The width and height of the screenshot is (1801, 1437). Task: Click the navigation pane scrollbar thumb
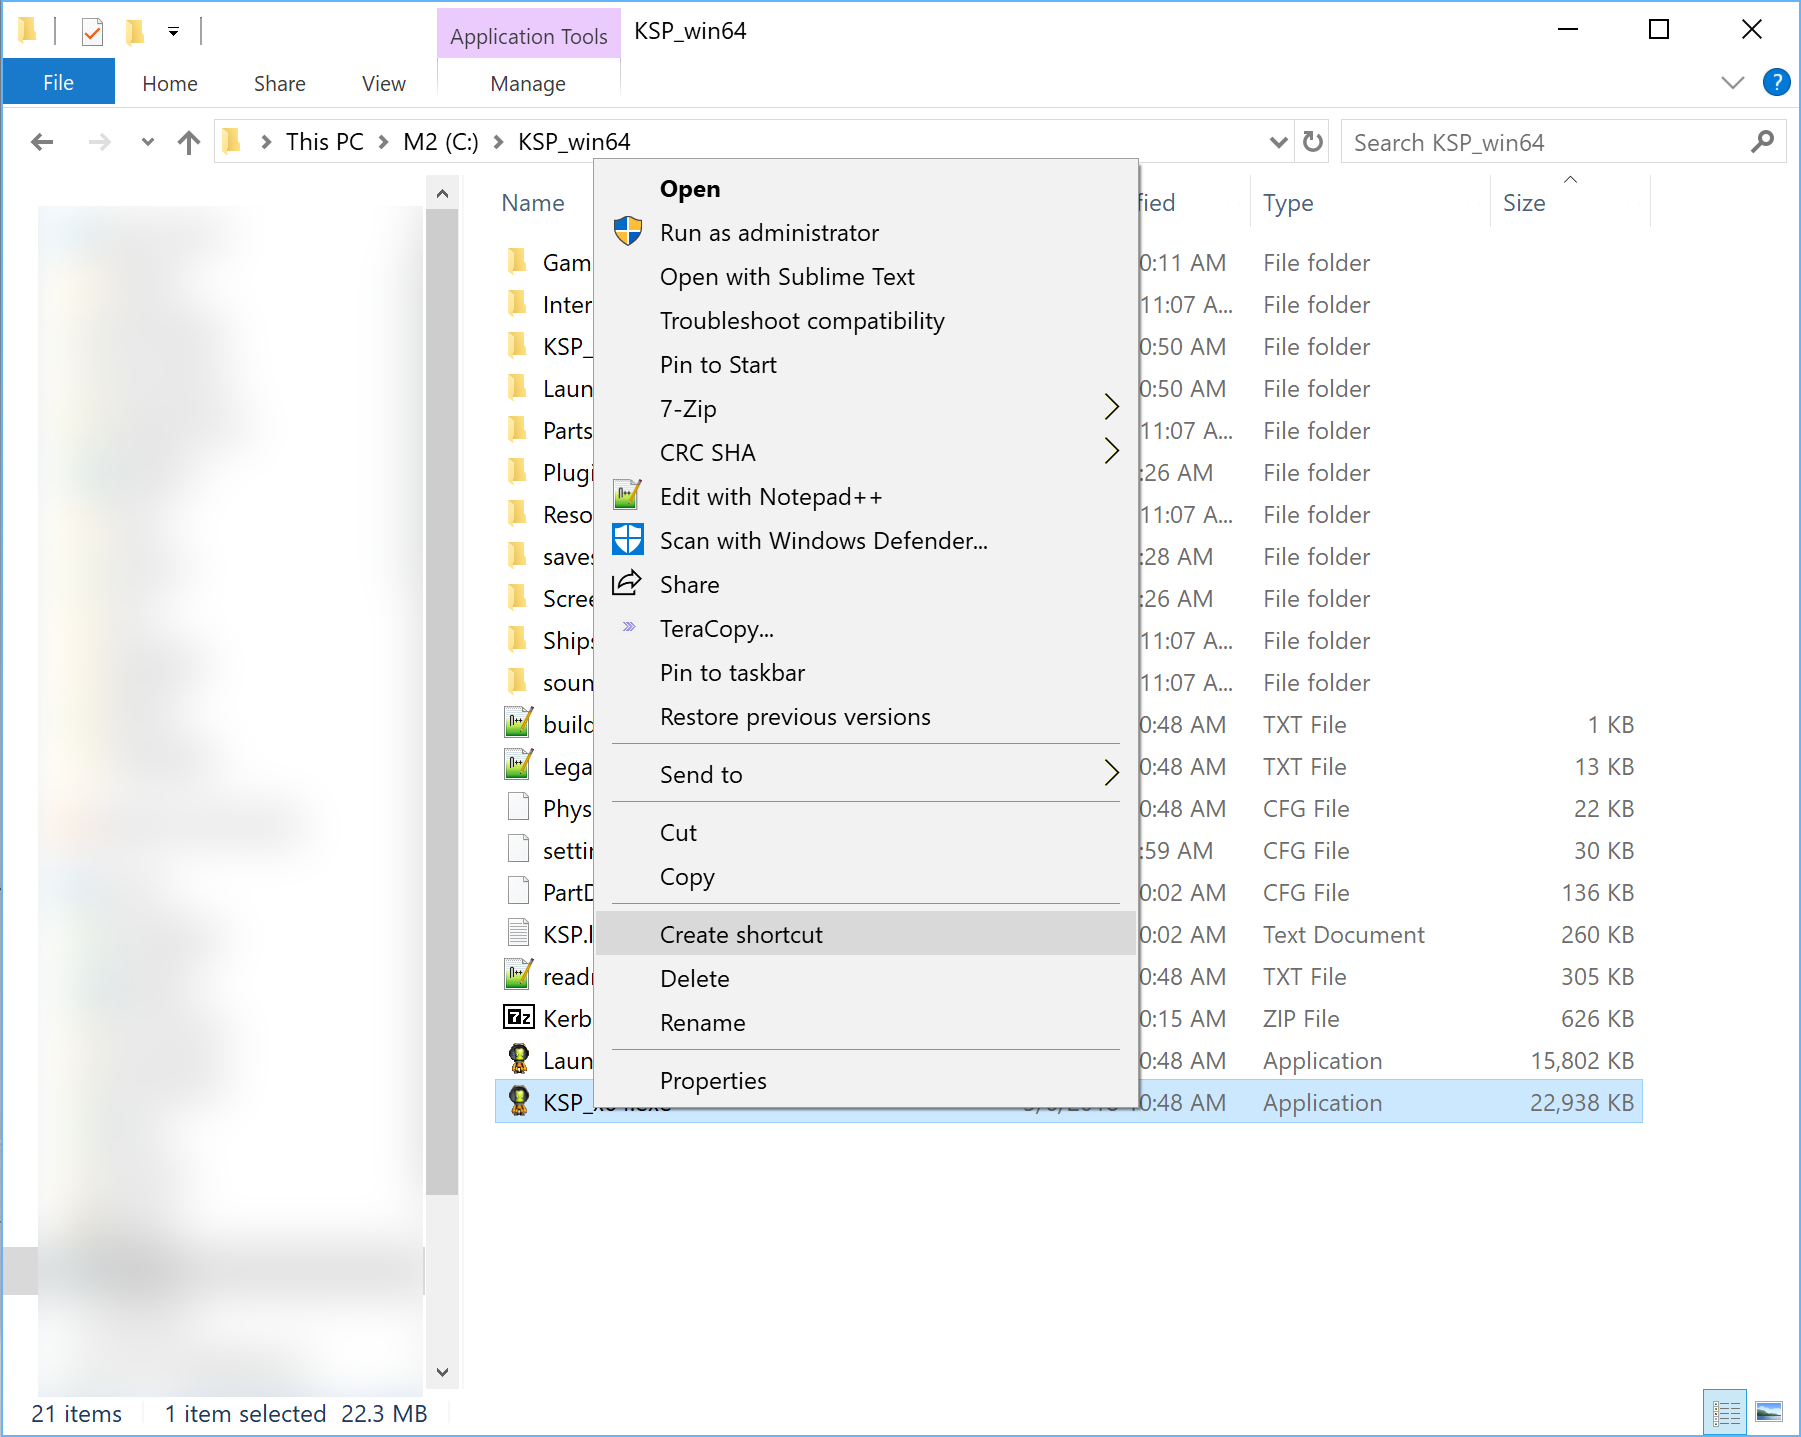(x=442, y=702)
